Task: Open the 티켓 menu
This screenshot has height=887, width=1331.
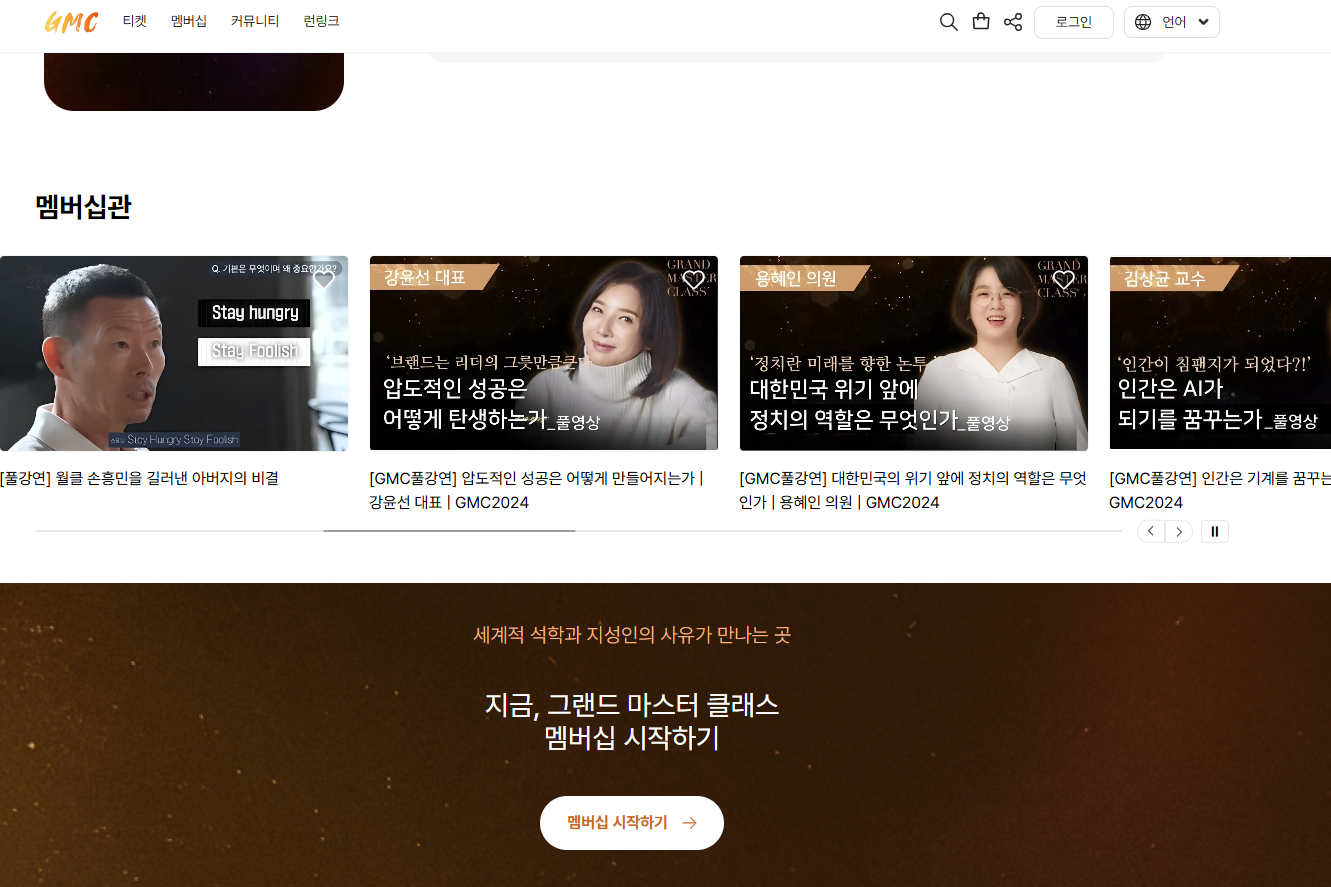Action: [135, 21]
